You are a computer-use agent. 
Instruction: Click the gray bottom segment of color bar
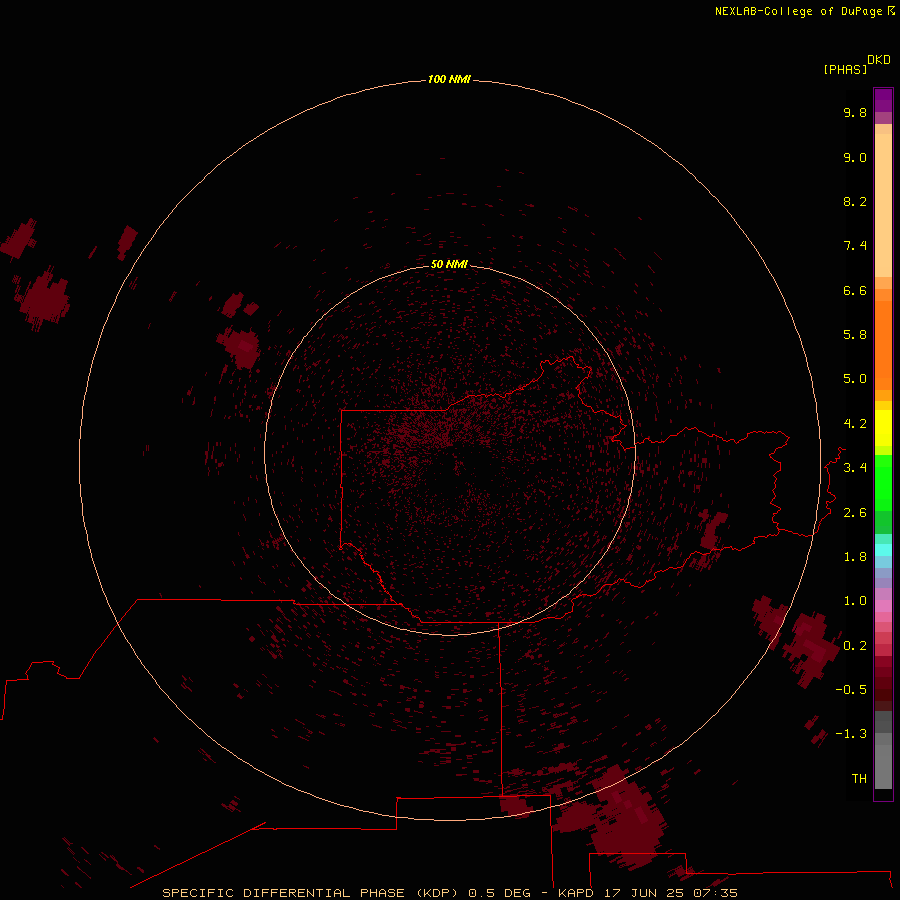(883, 766)
